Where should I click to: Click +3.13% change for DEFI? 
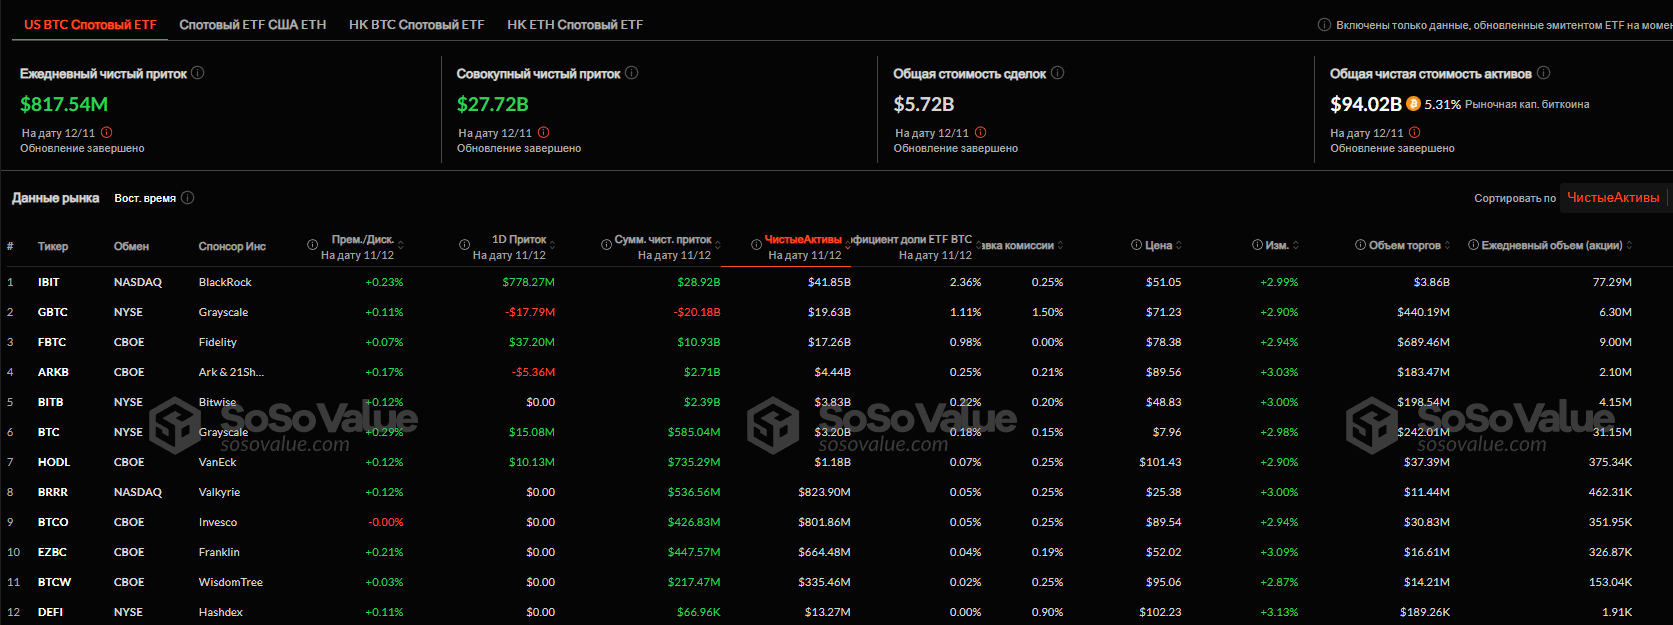(x=1279, y=612)
